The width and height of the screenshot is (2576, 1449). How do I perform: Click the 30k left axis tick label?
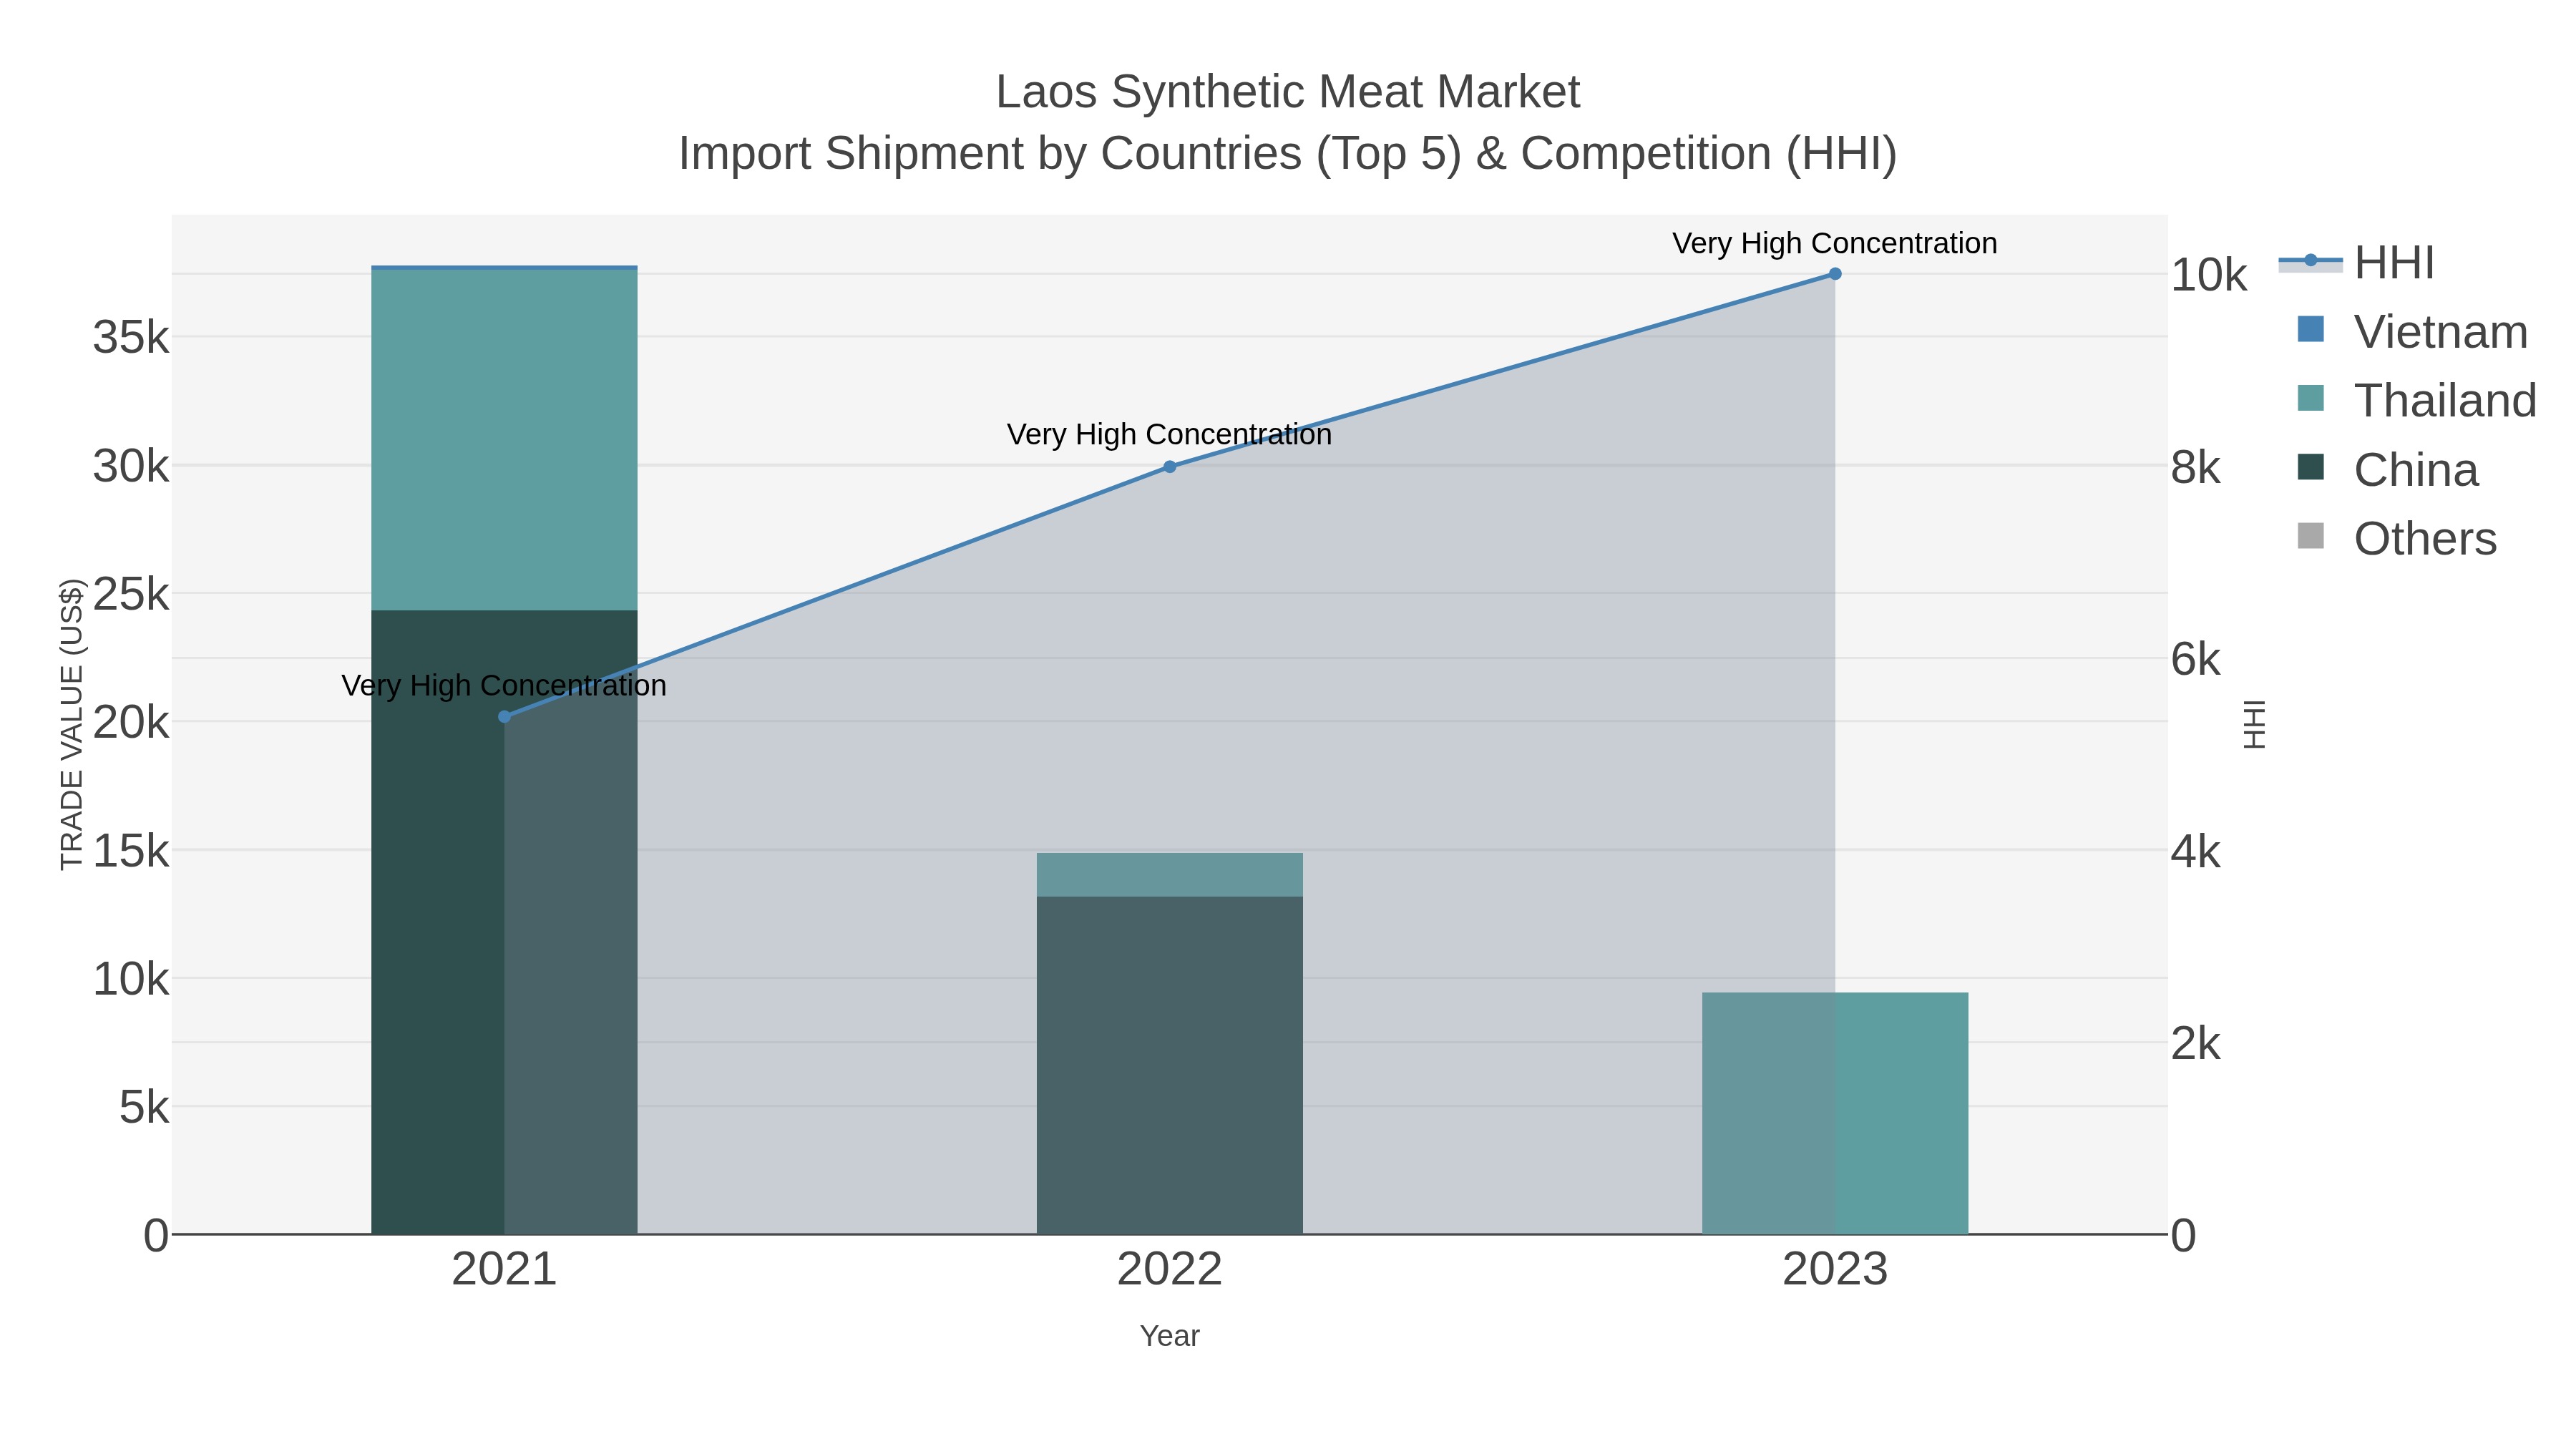[131, 466]
